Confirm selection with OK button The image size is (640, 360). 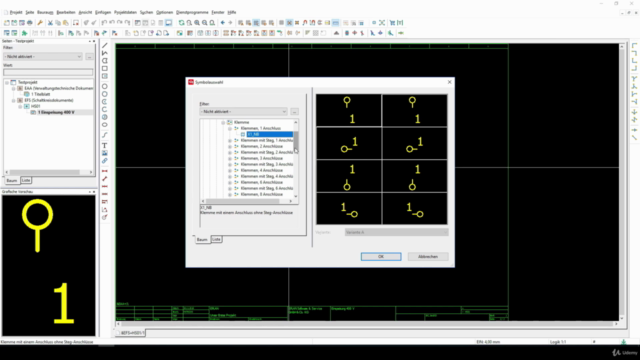[381, 257]
